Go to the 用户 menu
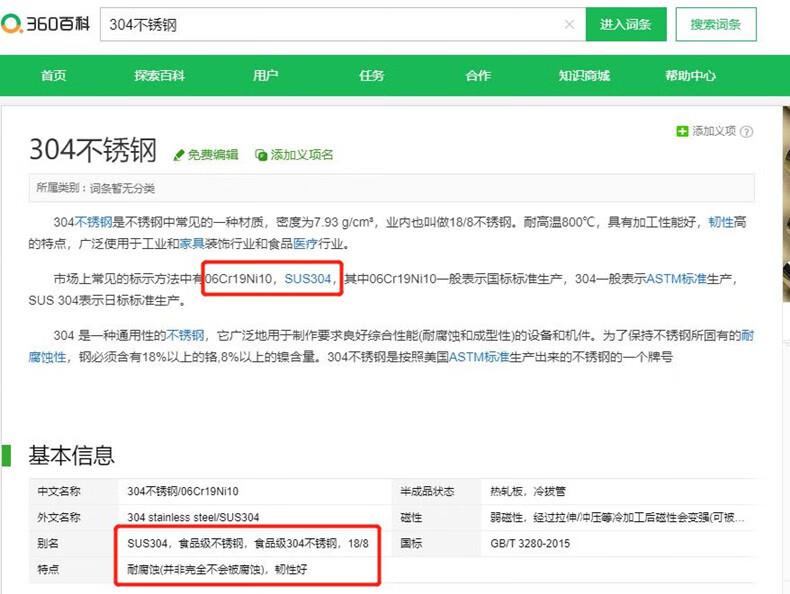790x594 pixels. [x=266, y=76]
